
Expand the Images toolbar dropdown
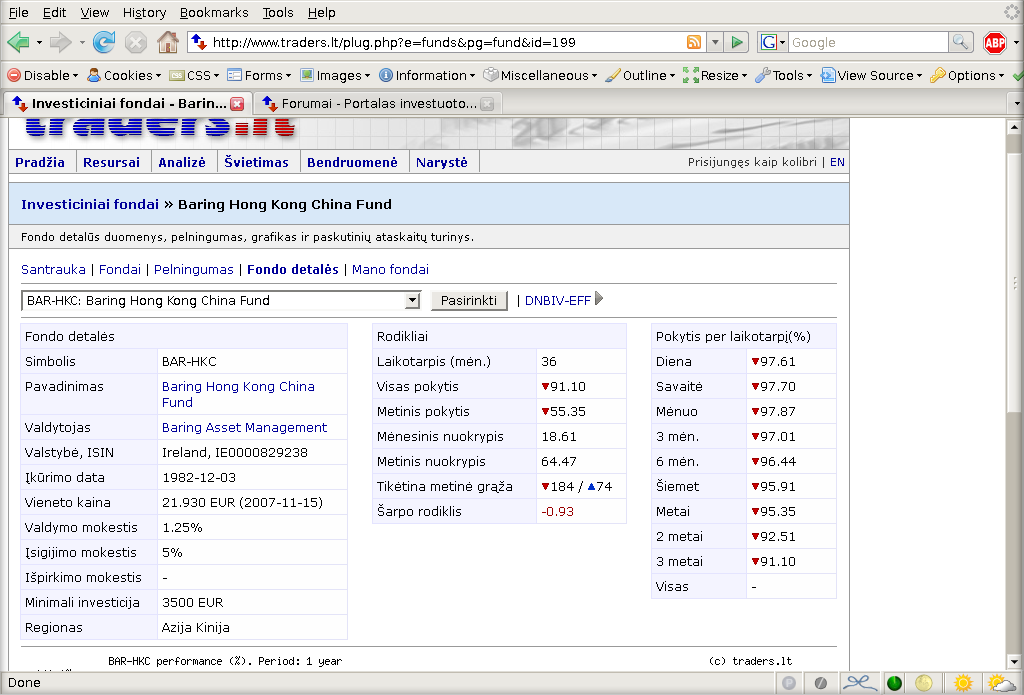click(x=335, y=76)
